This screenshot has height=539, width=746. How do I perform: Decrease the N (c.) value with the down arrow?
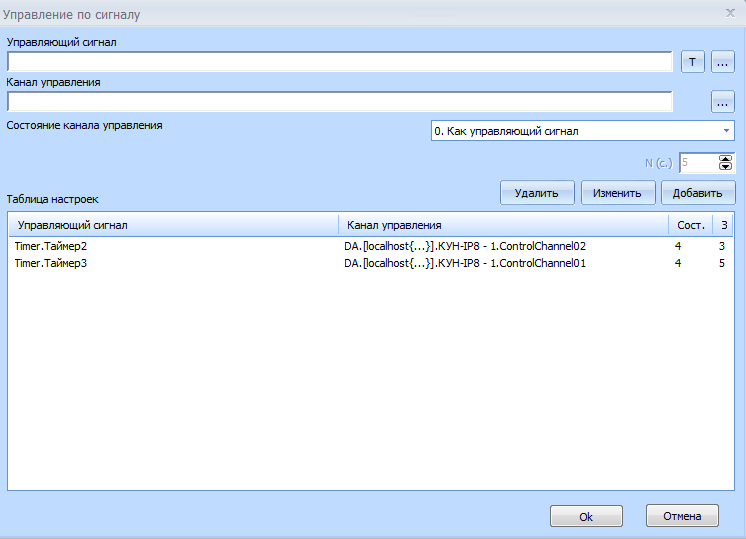[726, 166]
